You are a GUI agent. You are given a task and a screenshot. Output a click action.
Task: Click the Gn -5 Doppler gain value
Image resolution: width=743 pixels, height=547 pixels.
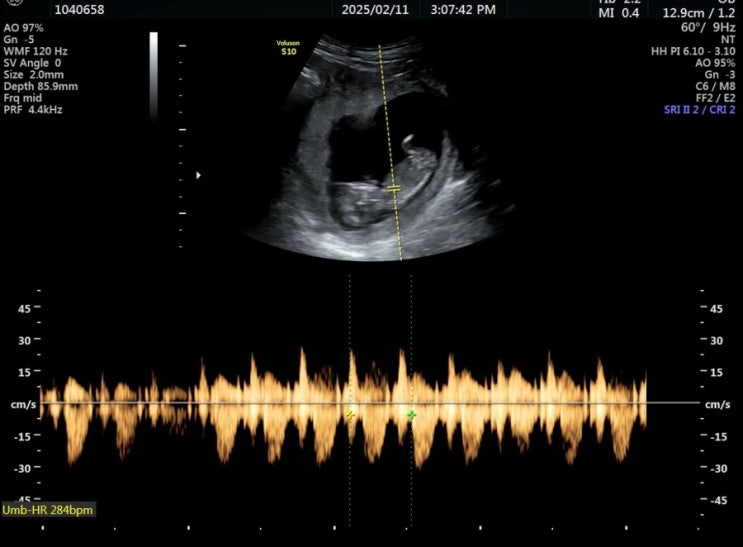pyautogui.click(x=19, y=40)
